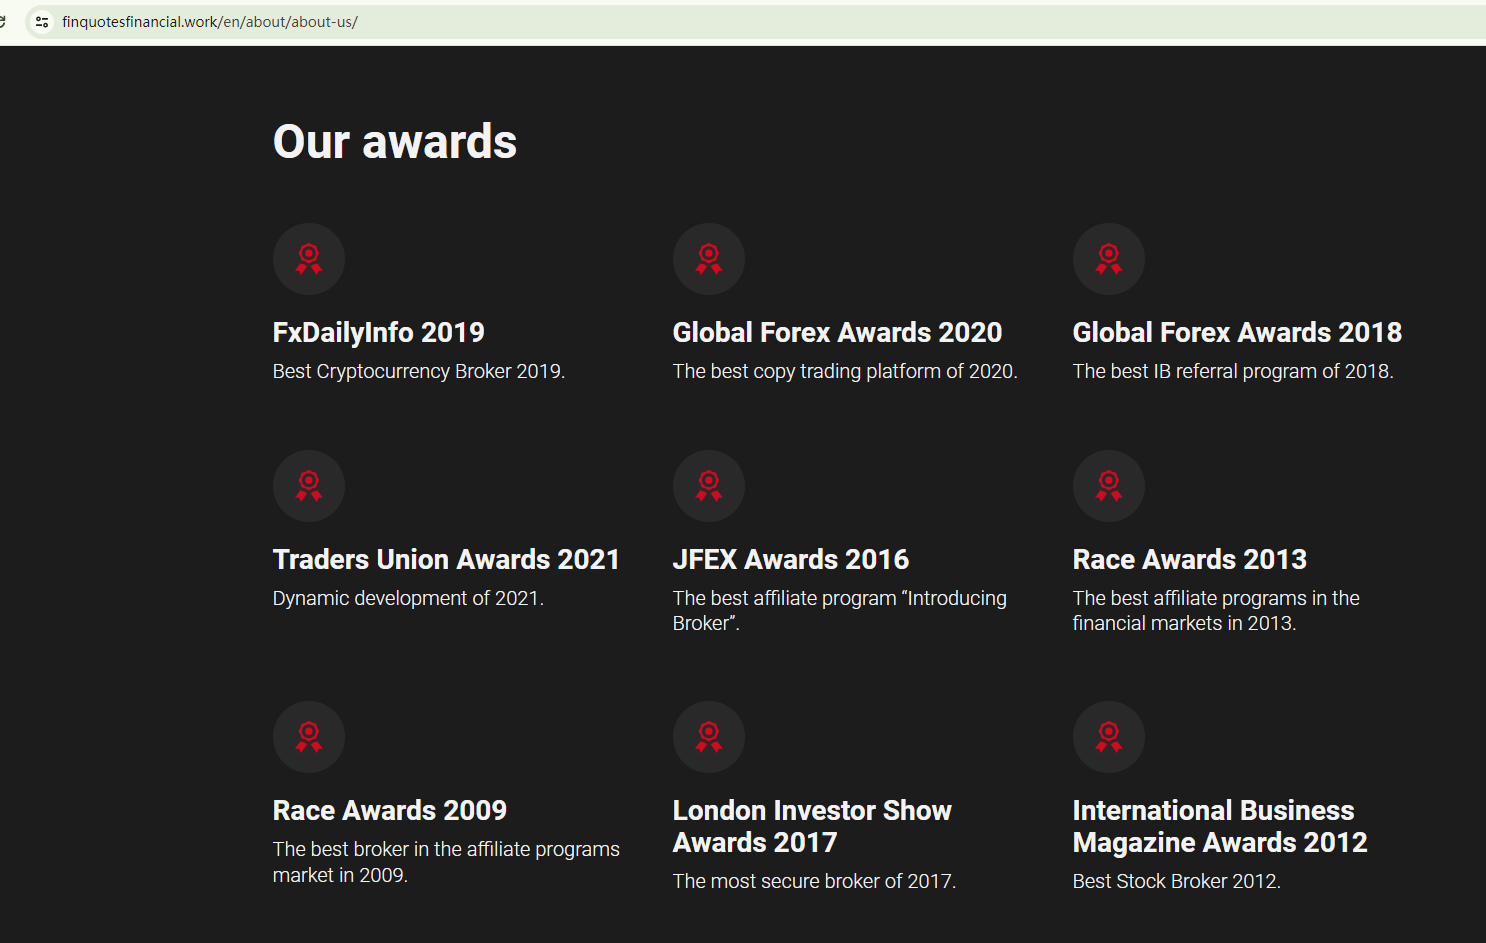Click the browser reload icon
This screenshot has width=1486, height=943.
click(3, 22)
